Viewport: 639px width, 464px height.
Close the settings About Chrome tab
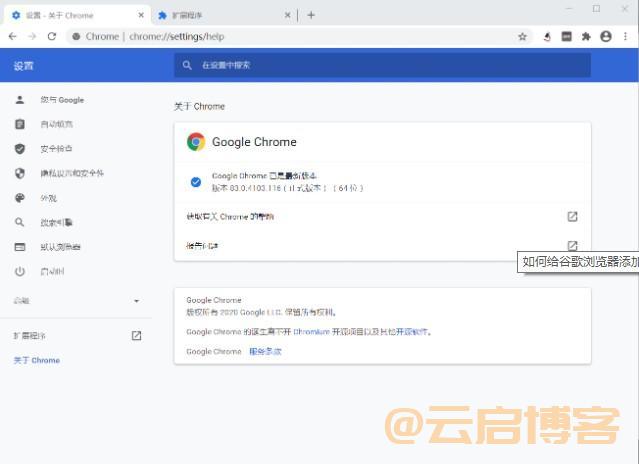coord(141,15)
